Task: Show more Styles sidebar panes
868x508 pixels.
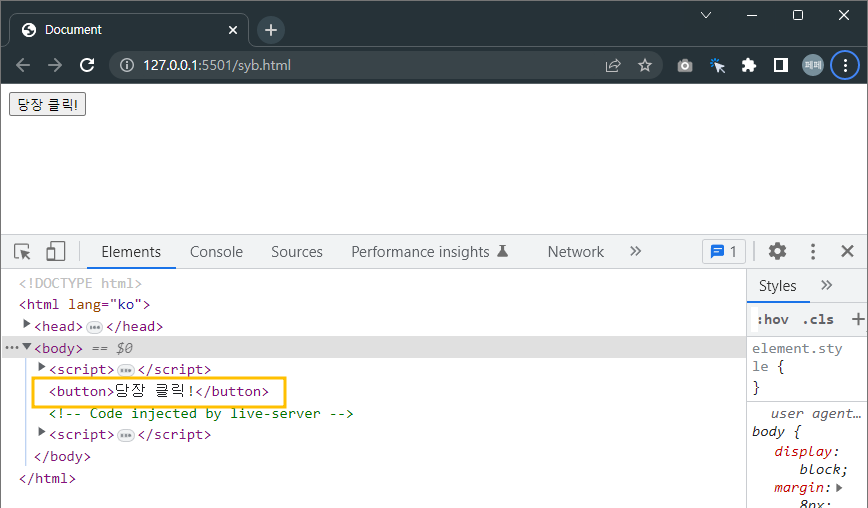Action: tap(826, 285)
